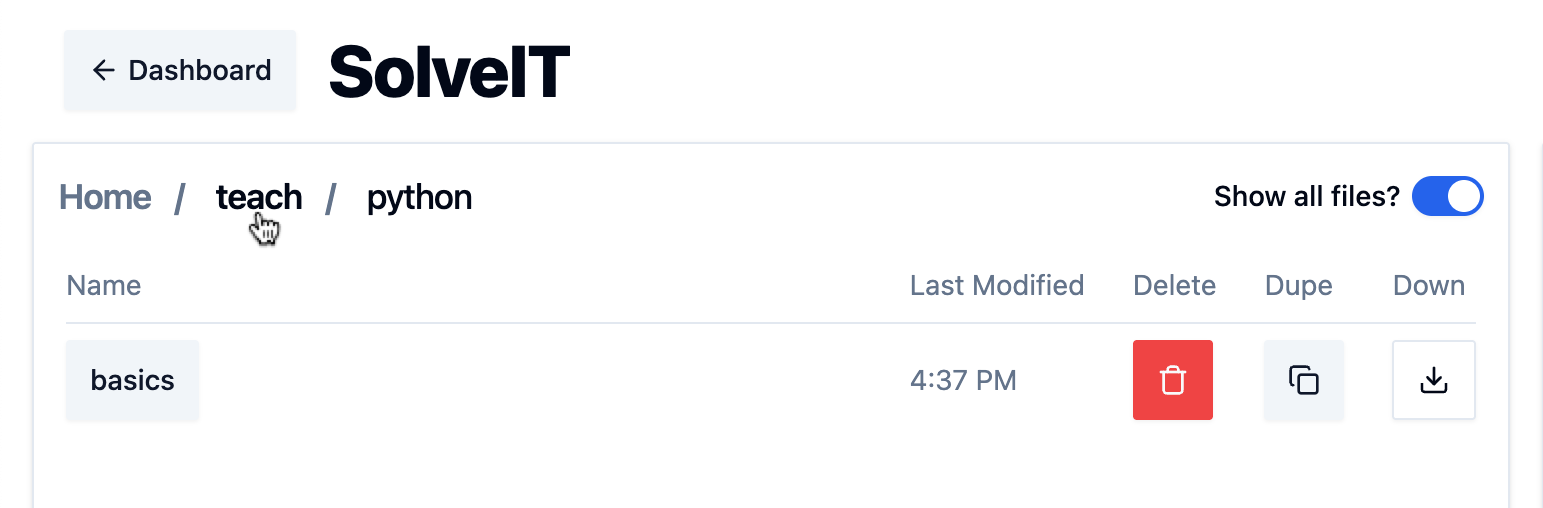
Task: Click the Down column header
Action: (1428, 286)
